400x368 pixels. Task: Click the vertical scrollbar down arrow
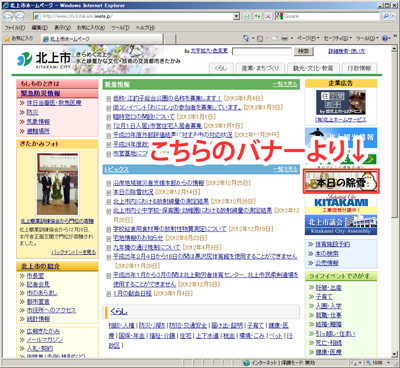tap(395, 354)
